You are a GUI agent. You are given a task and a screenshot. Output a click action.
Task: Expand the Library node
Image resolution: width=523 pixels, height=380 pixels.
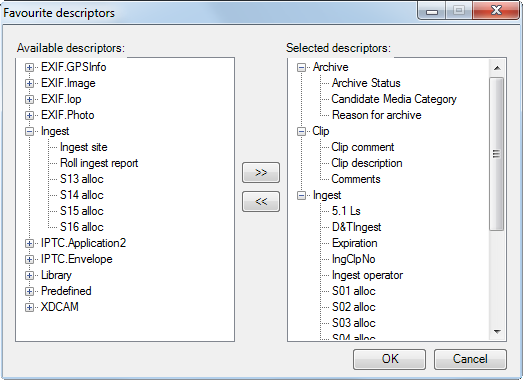29,276
